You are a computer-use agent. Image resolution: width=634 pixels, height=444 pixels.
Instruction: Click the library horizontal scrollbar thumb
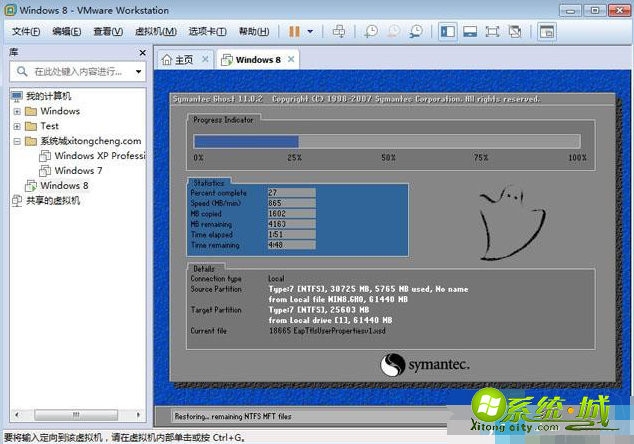coord(76,415)
